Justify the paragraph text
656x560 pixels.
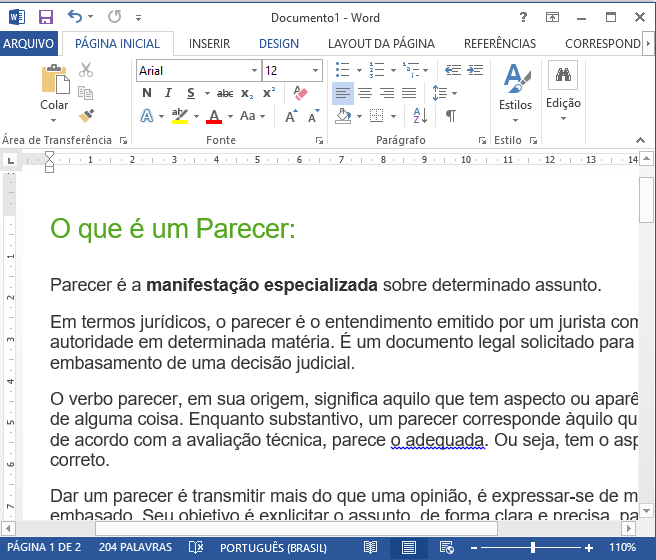pos(409,93)
